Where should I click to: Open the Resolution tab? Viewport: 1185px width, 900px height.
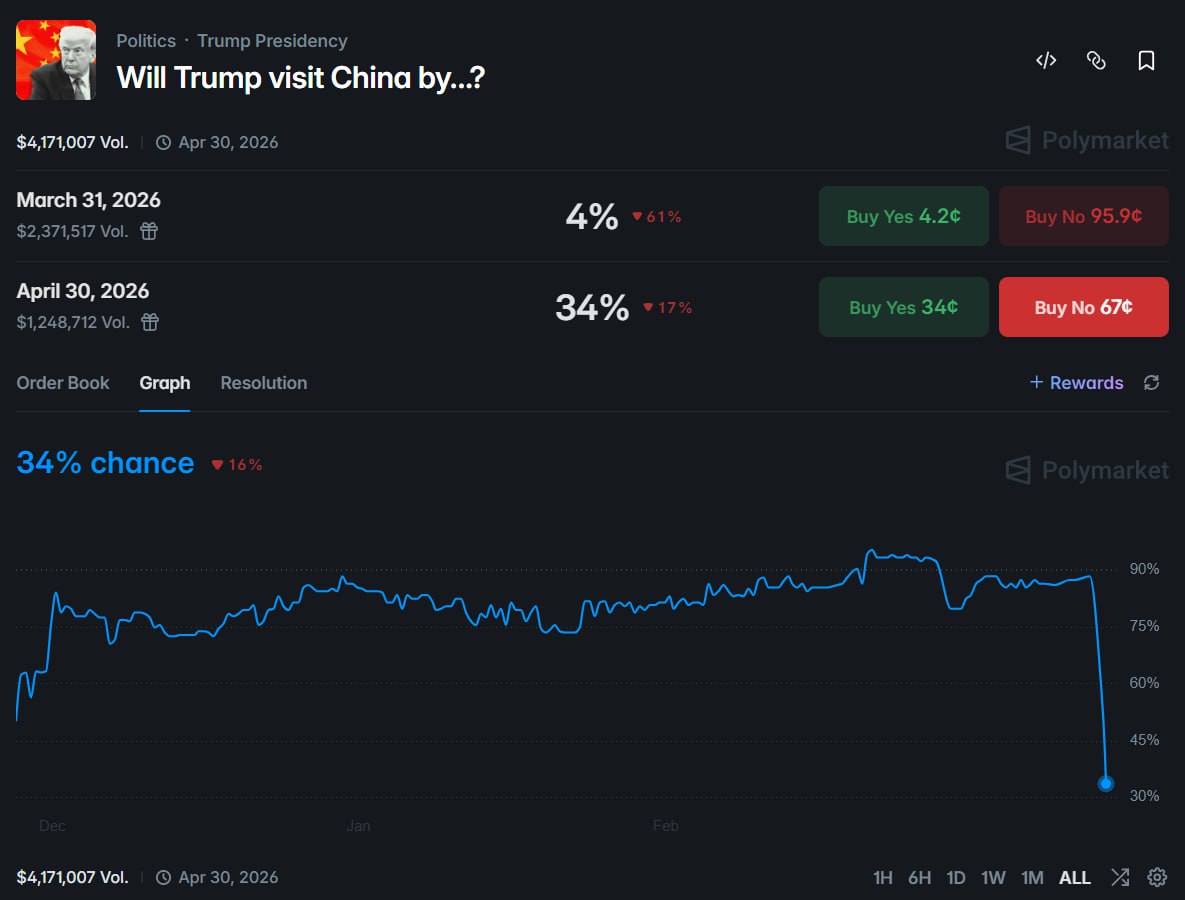263,383
